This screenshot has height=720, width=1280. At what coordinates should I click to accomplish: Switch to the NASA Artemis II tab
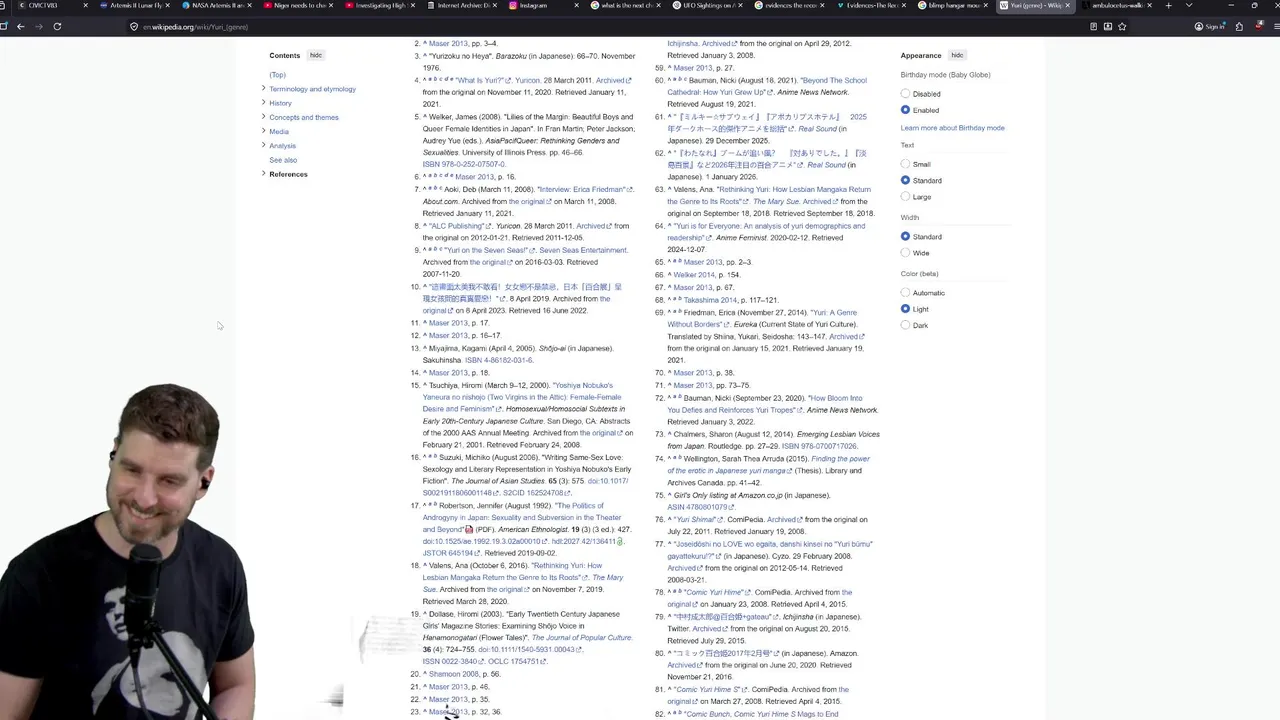(x=215, y=6)
